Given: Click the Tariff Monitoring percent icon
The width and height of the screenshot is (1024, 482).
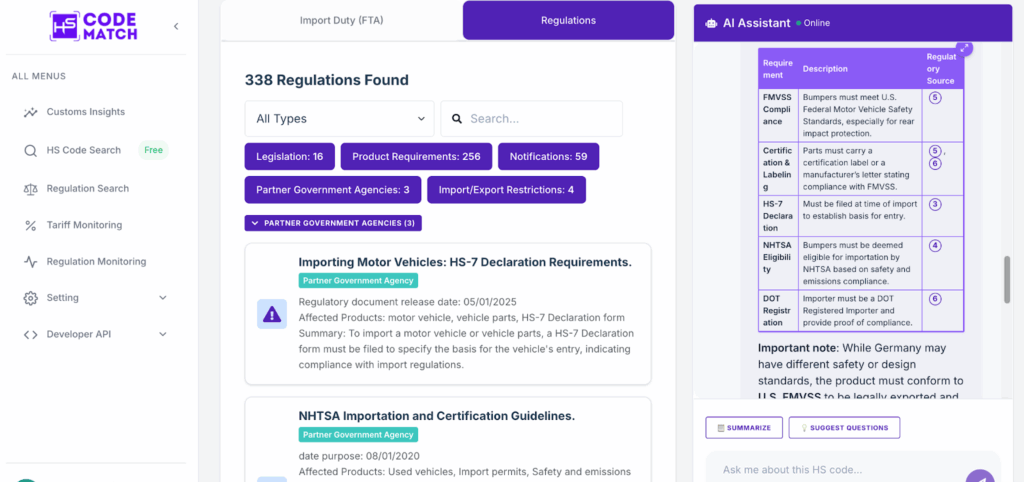Looking at the screenshot, I should (x=30, y=225).
